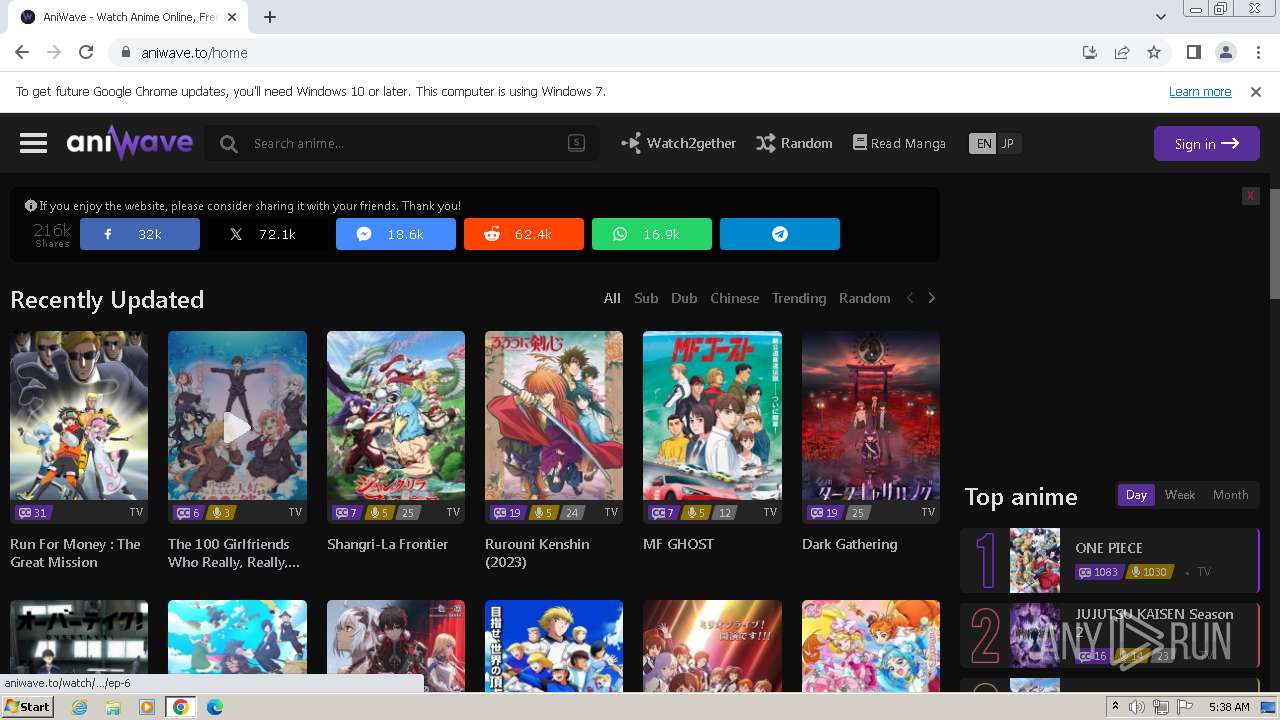
Task: Select the Random filter tab
Action: click(864, 298)
